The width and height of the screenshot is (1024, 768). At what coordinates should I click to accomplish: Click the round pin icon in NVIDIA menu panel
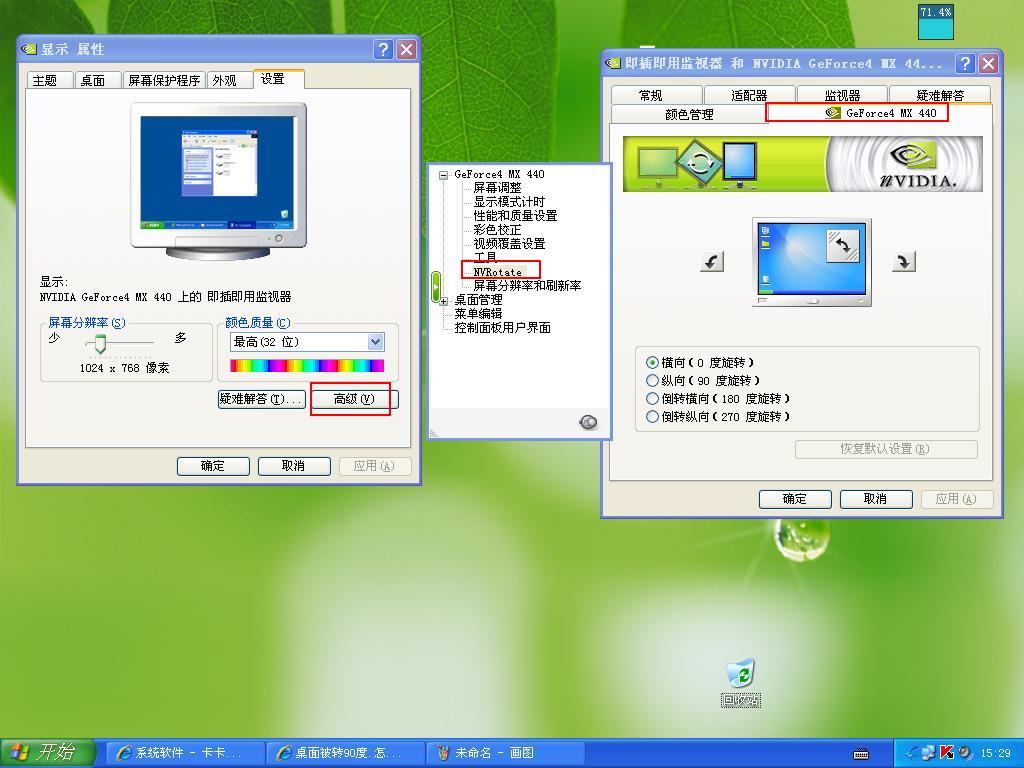click(x=588, y=423)
